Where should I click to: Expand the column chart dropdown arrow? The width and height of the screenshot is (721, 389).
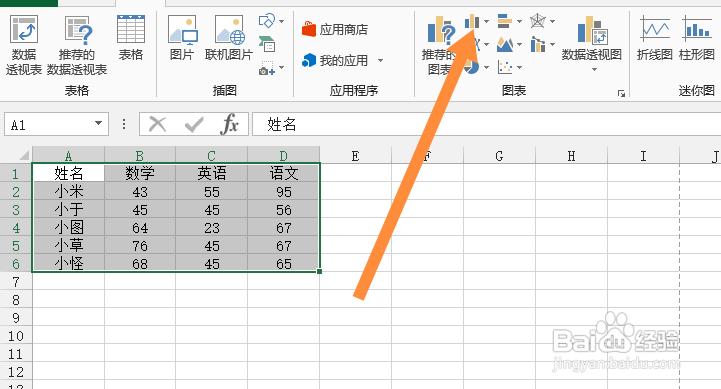coord(486,21)
